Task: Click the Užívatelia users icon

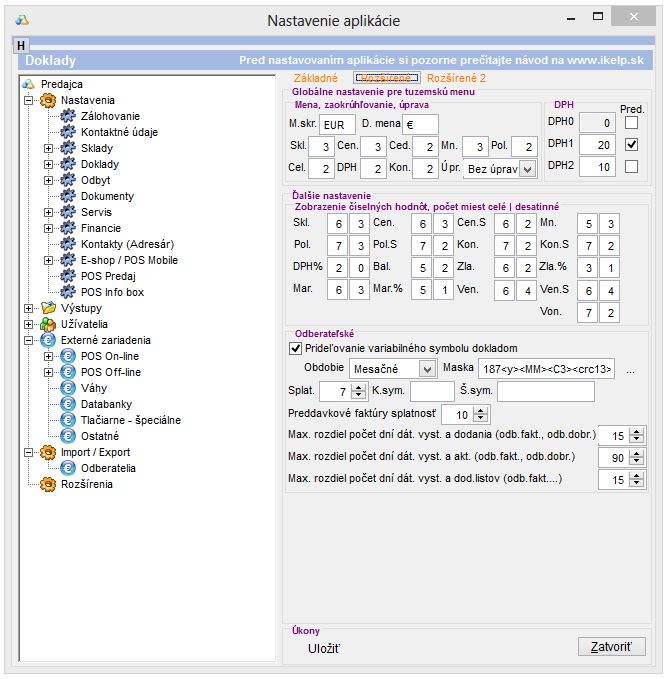Action: [46, 324]
